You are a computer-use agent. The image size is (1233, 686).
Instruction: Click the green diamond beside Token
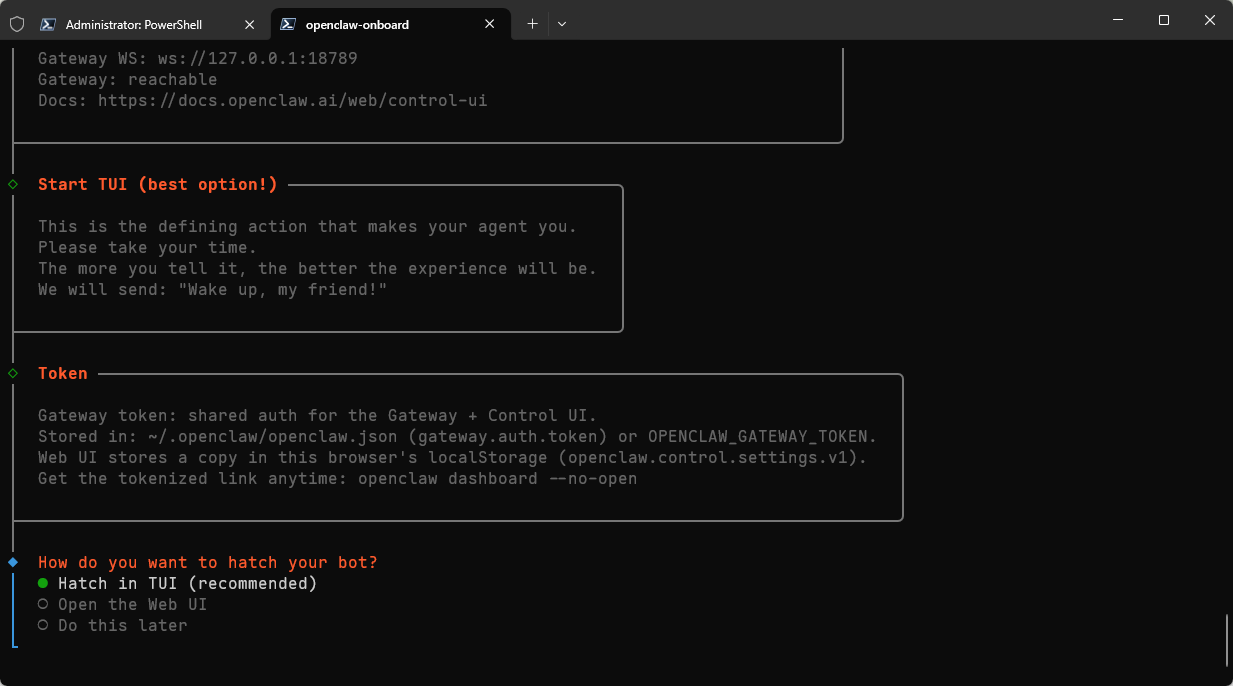[13, 373]
